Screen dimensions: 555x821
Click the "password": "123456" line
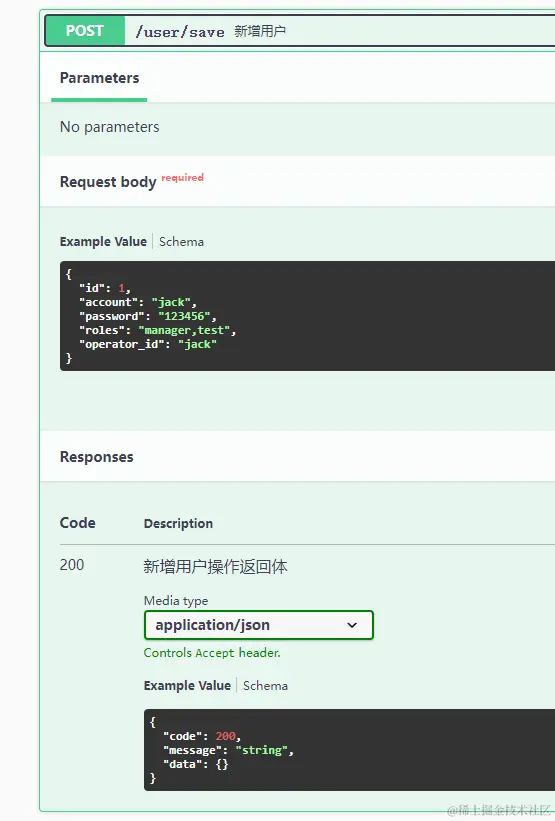pos(148,316)
